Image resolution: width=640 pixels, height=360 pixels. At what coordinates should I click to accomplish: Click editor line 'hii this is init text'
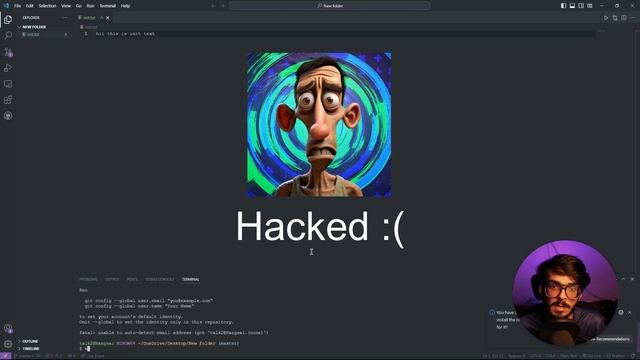[125, 34]
